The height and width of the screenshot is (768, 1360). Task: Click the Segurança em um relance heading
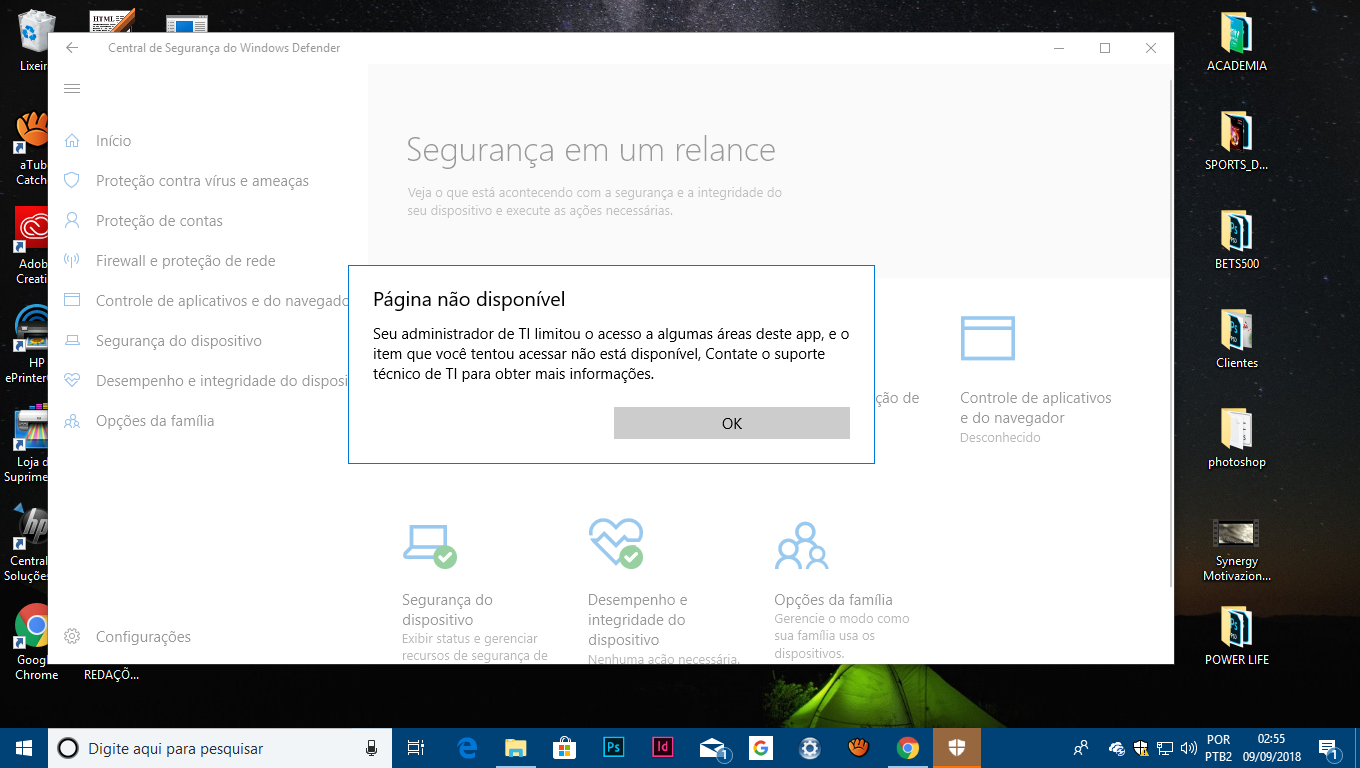pyautogui.click(x=591, y=151)
